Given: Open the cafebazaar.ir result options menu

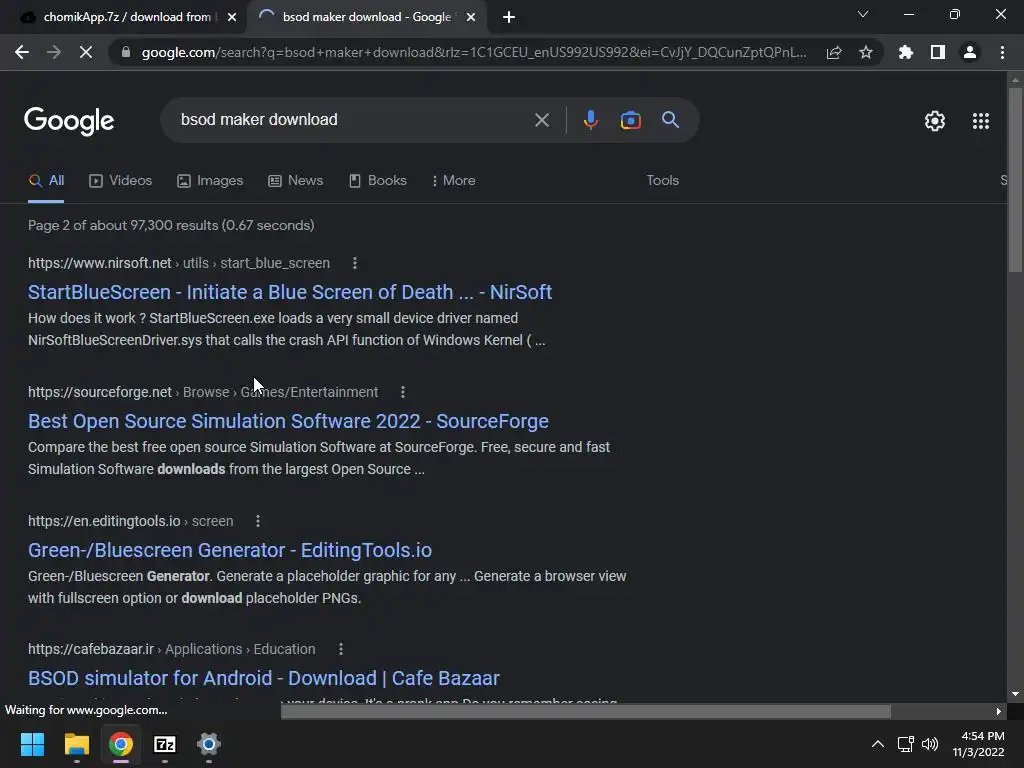Looking at the screenshot, I should (x=340, y=649).
